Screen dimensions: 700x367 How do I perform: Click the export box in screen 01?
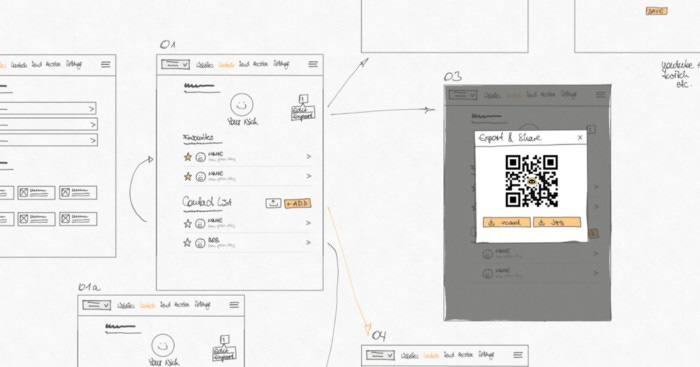tap(303, 113)
